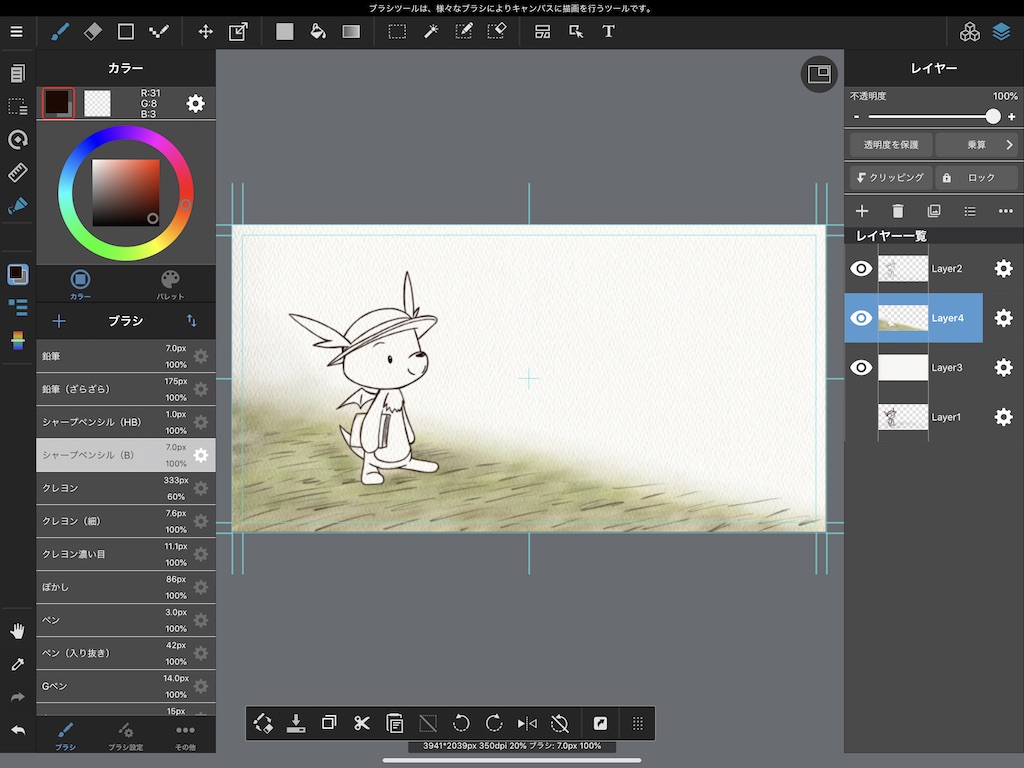The width and height of the screenshot is (1024, 768).
Task: Click the ロック lock button
Action: (x=975, y=177)
